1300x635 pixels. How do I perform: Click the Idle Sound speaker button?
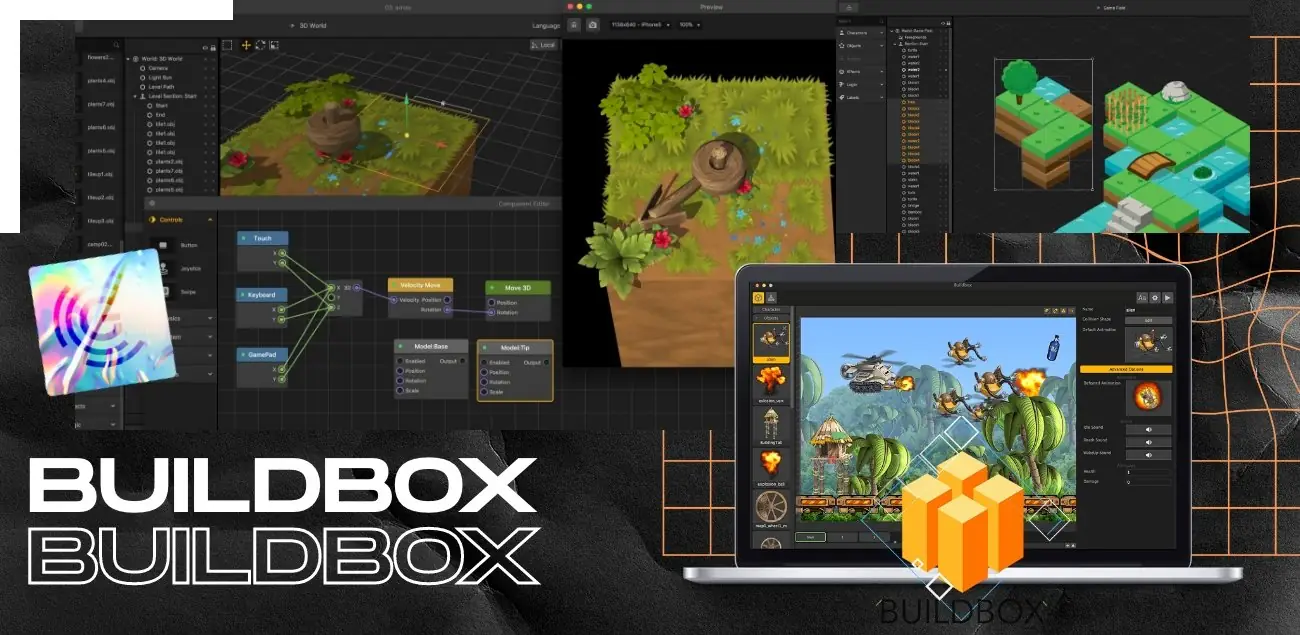click(x=1148, y=430)
